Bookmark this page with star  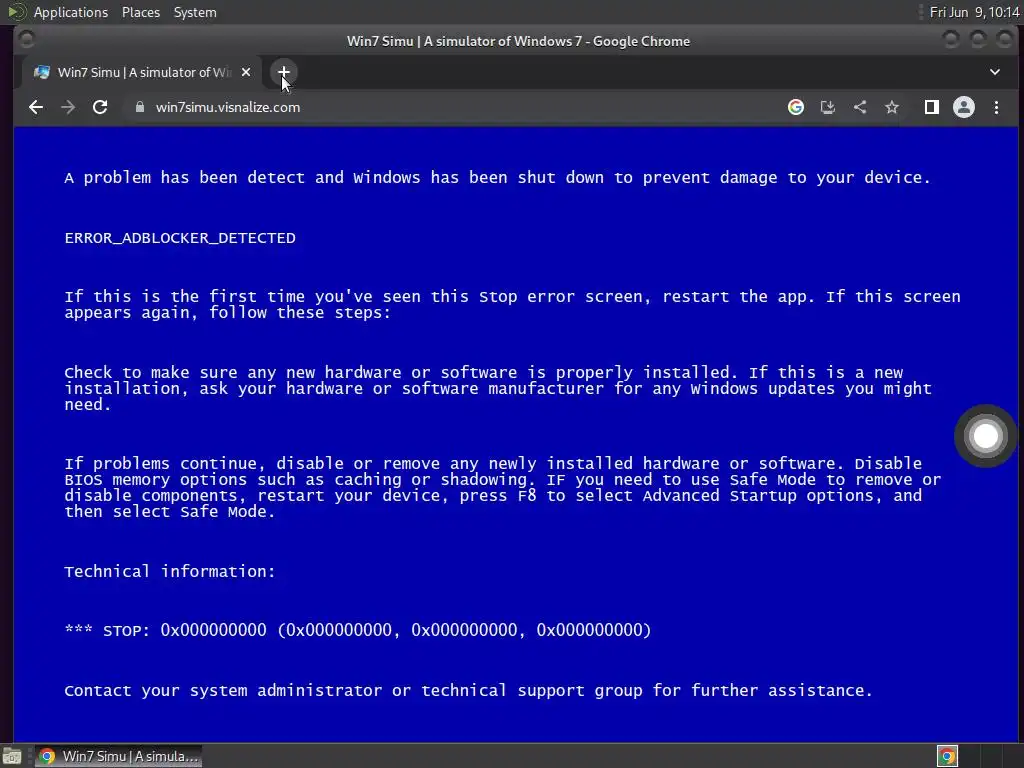point(891,107)
